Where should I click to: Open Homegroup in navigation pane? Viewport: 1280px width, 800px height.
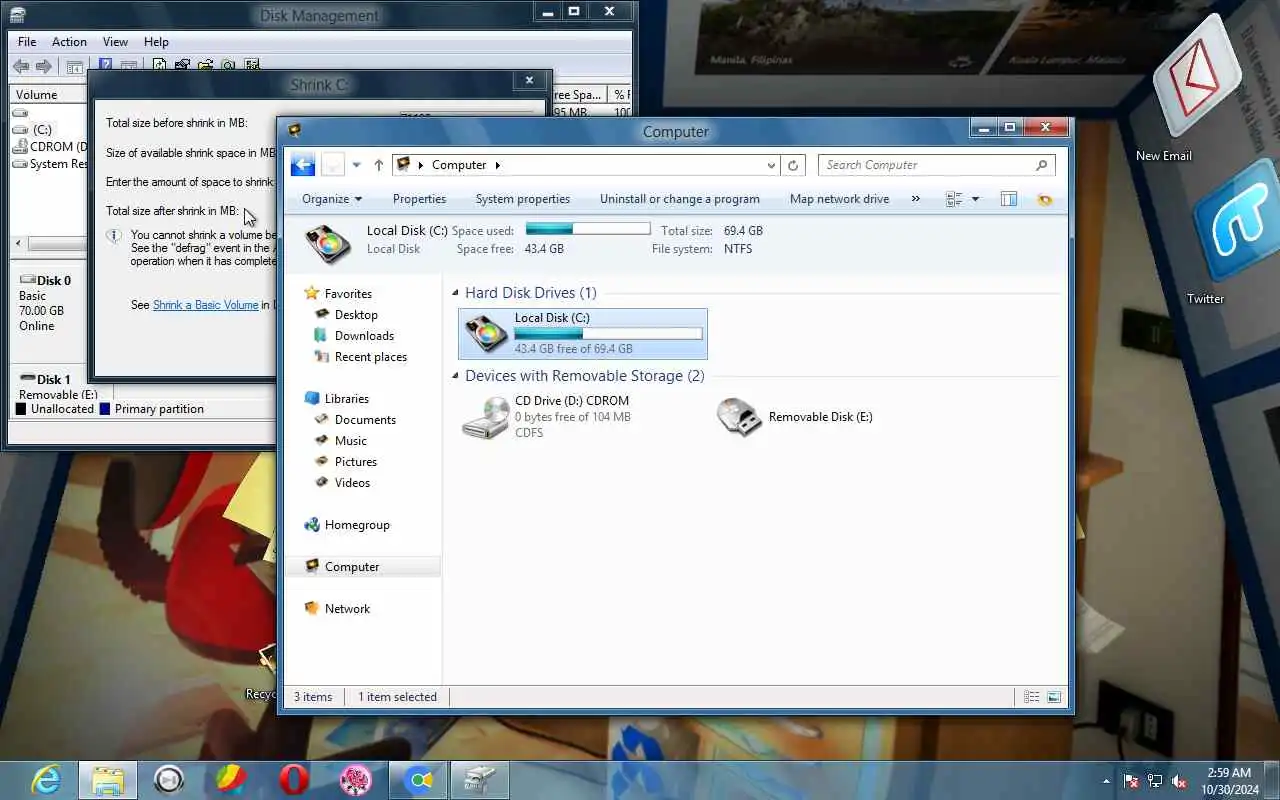point(356,524)
